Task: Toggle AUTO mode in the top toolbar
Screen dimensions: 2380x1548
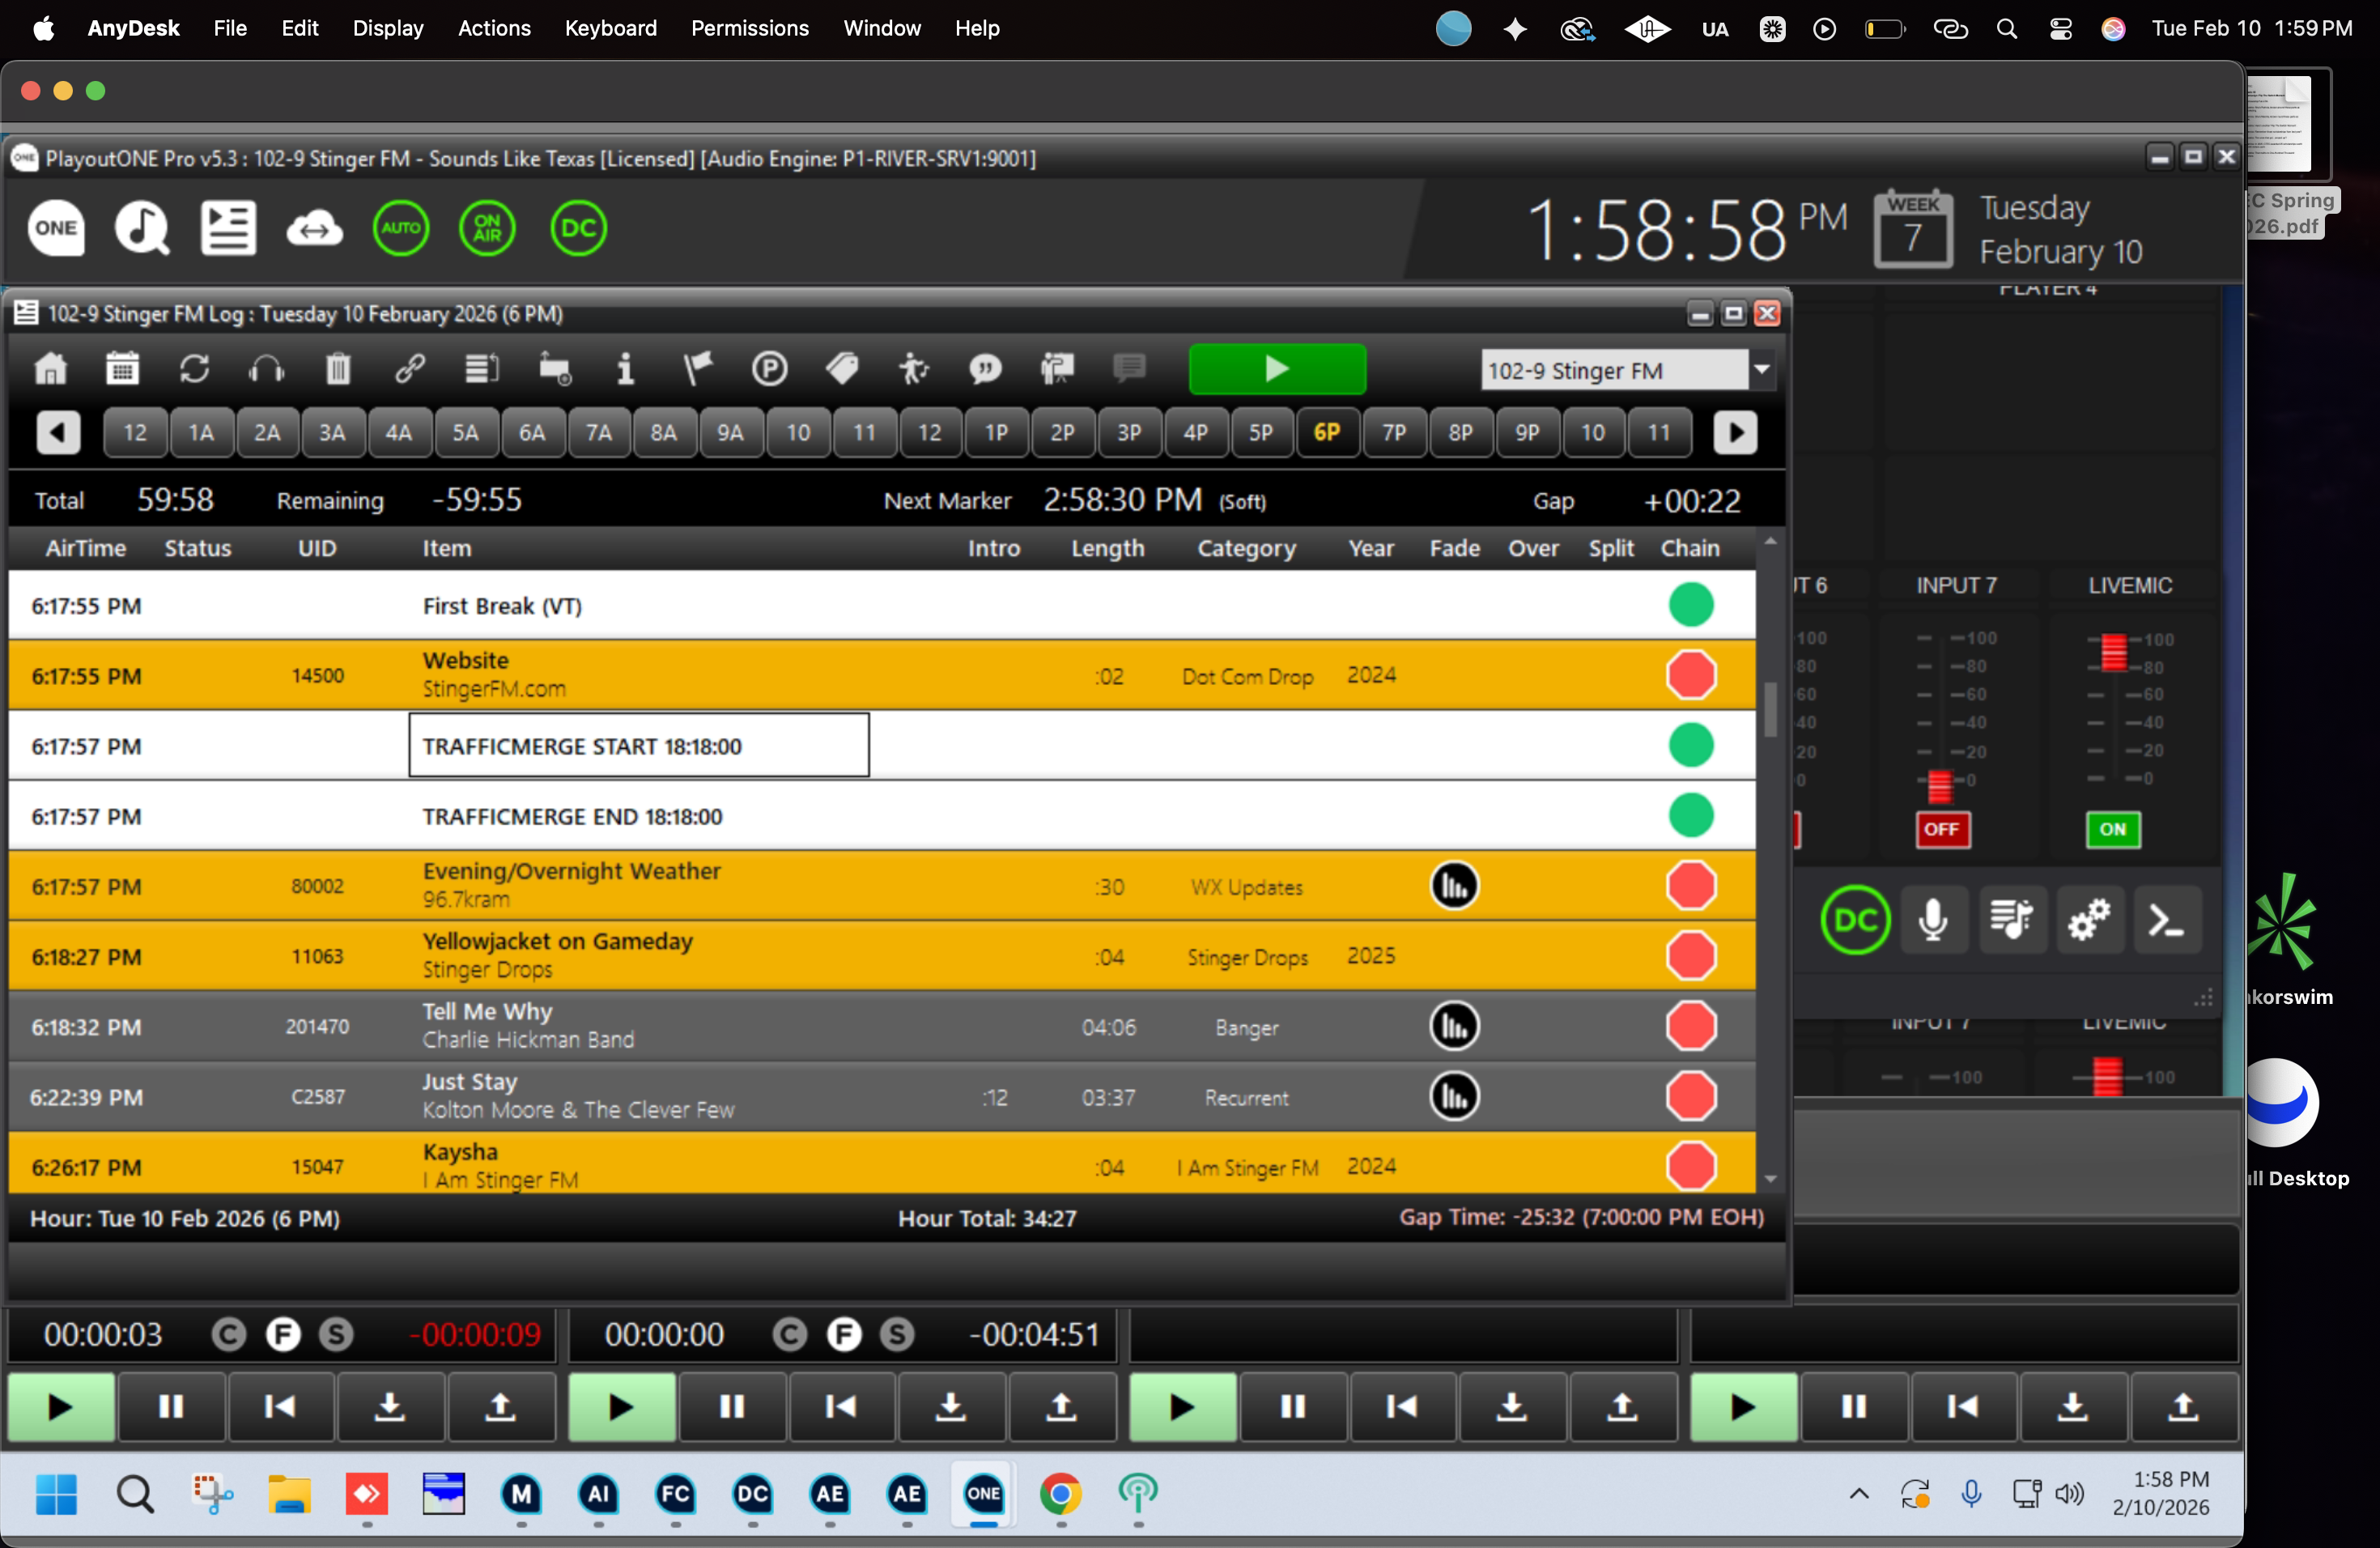Action: (401, 228)
